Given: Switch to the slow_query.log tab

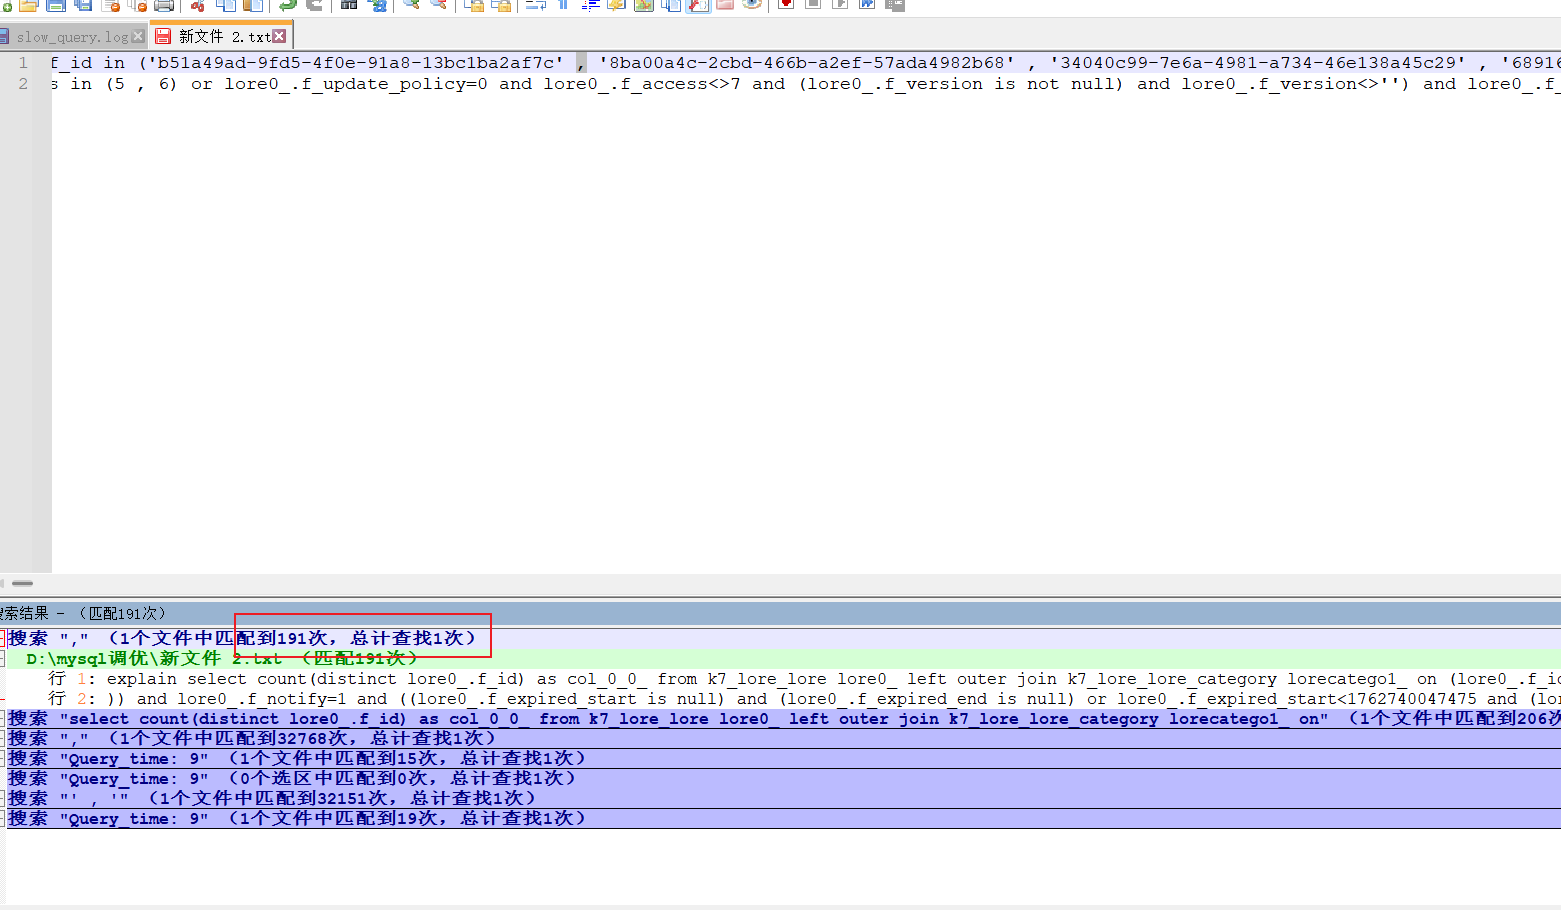Looking at the screenshot, I should 72,37.
